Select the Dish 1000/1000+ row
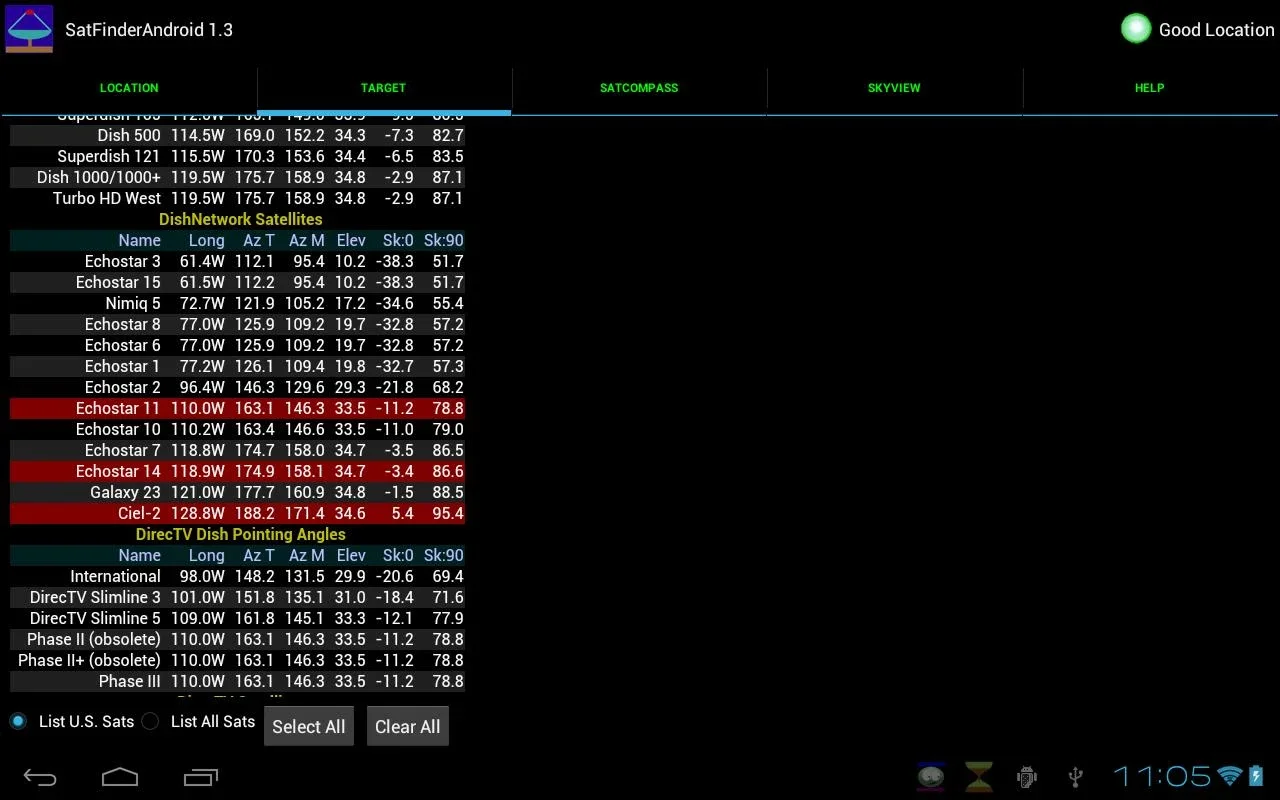This screenshot has width=1280, height=800. (237, 177)
